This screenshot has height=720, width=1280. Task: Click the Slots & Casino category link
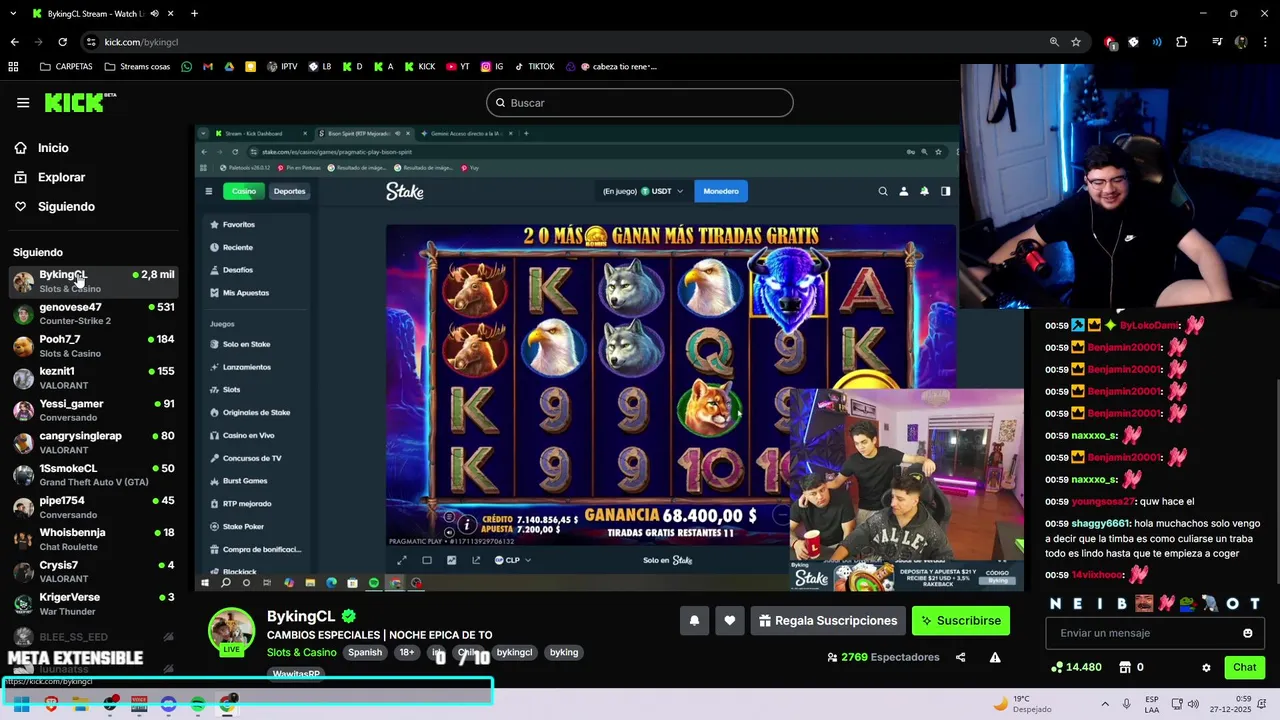pos(302,652)
